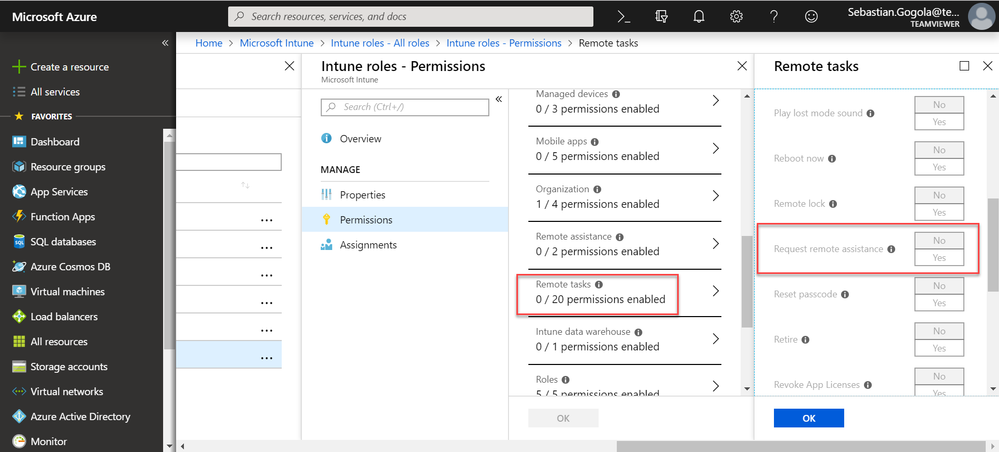The width and height of the screenshot is (999, 452).
Task: Collapse the left Azure sidebar
Action: 165,43
